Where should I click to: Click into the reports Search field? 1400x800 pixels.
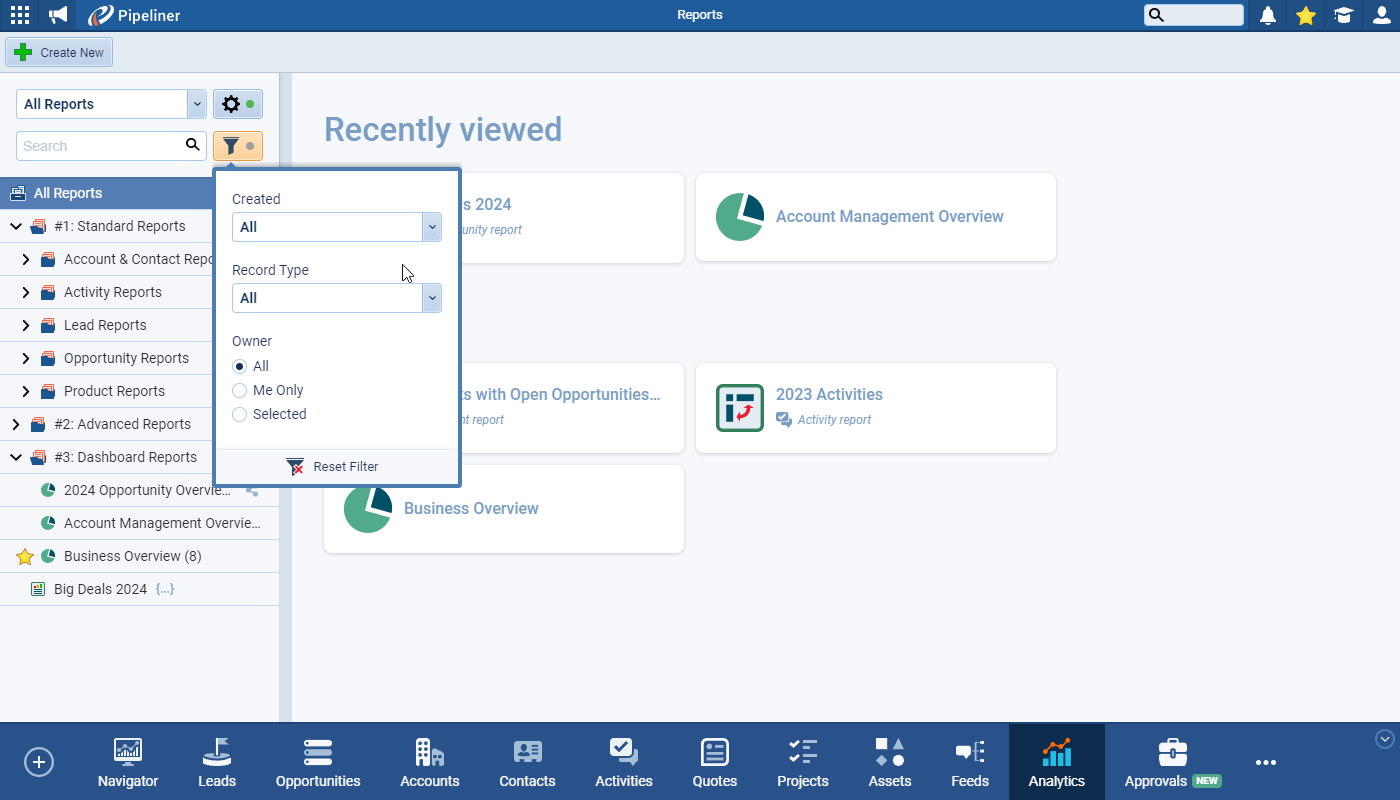(x=100, y=146)
